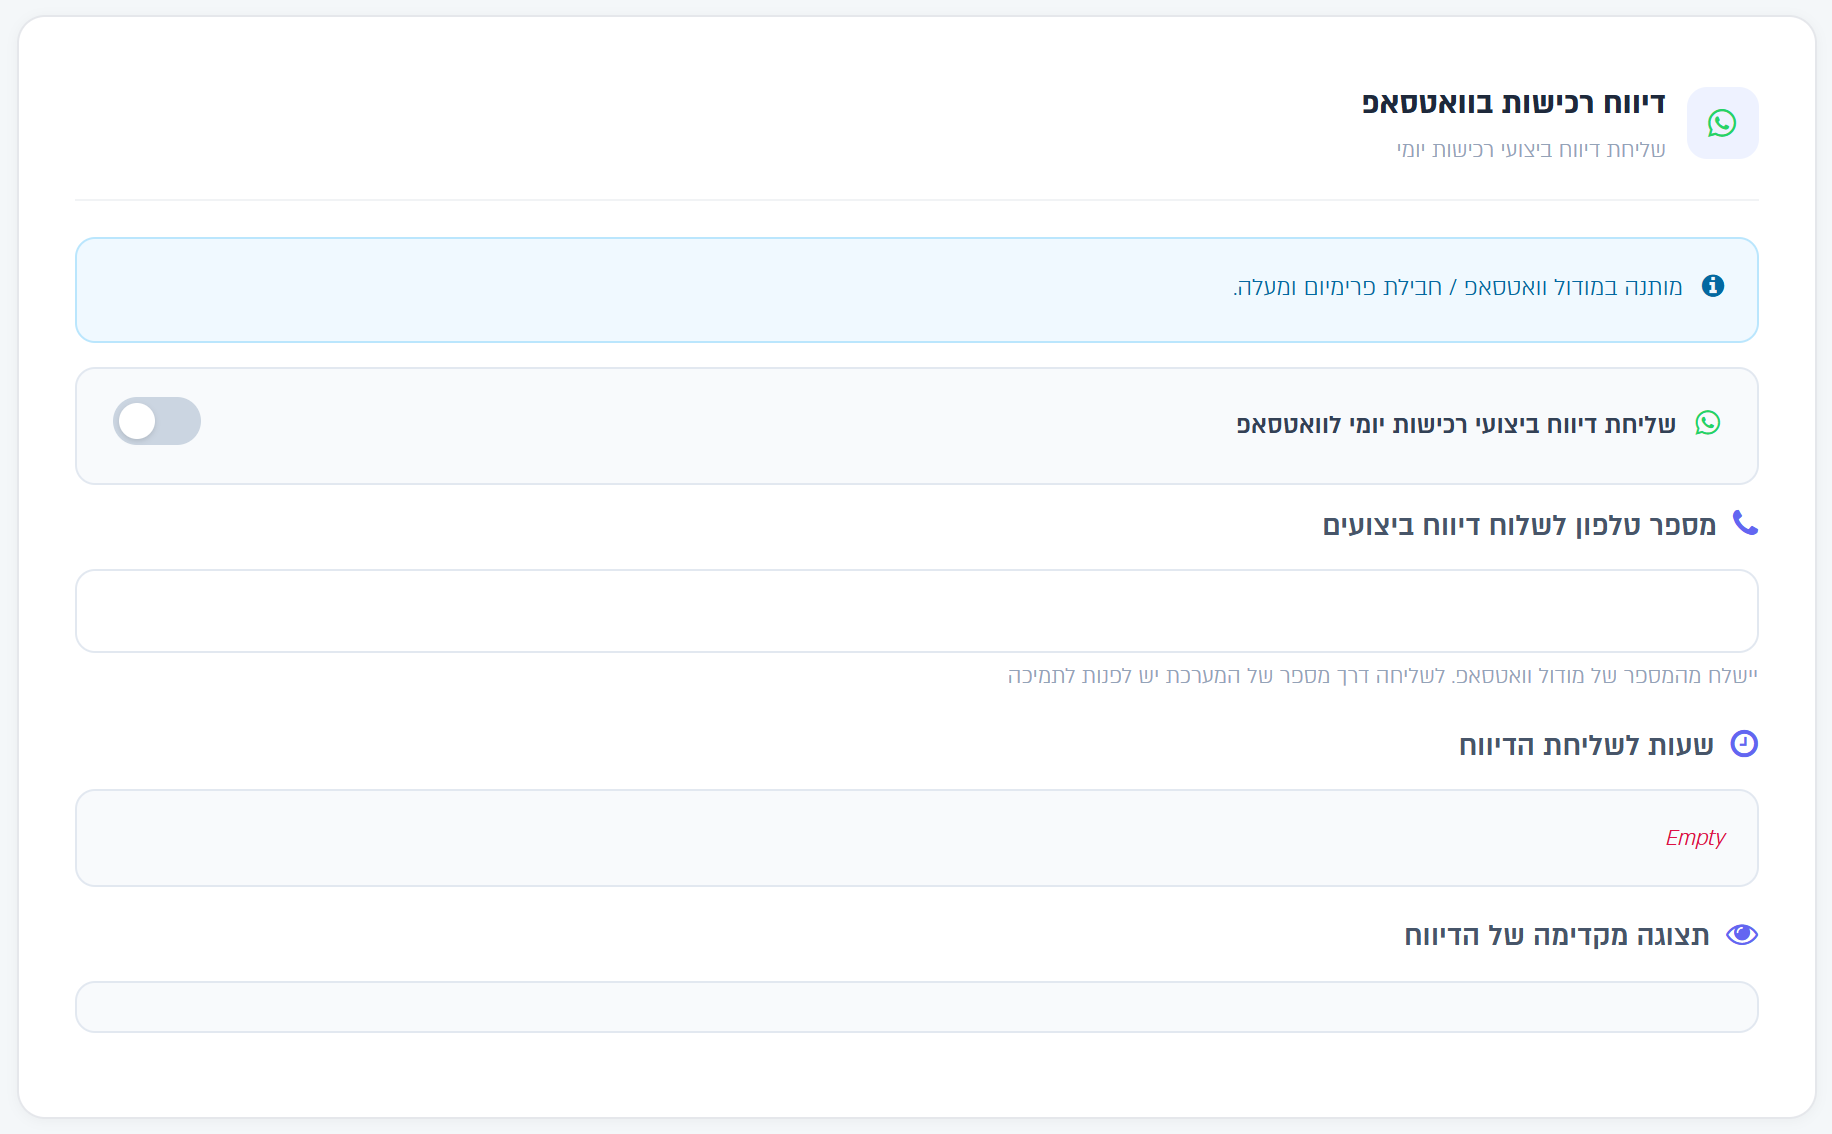The height and width of the screenshot is (1134, 1832).
Task: Open the report sending hours field showing Empty
Action: [917, 838]
